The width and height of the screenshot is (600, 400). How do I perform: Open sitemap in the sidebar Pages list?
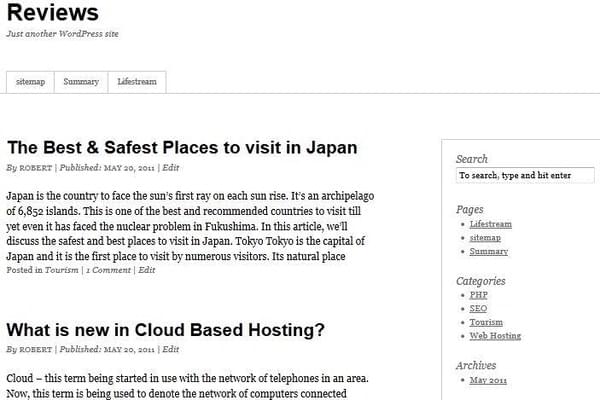(x=485, y=238)
